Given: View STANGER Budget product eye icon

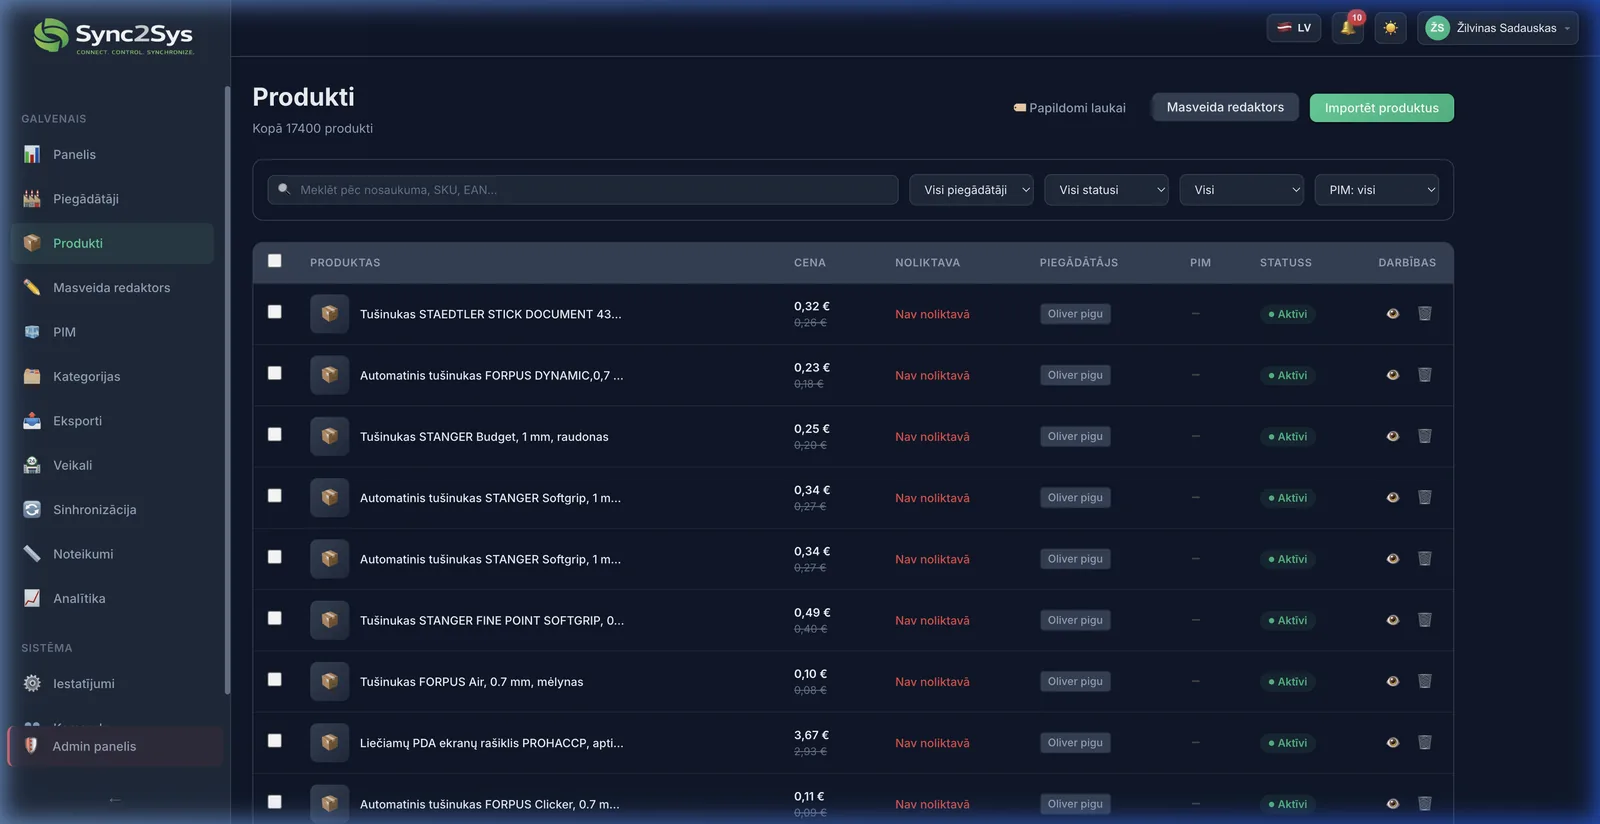Looking at the screenshot, I should click(x=1393, y=436).
